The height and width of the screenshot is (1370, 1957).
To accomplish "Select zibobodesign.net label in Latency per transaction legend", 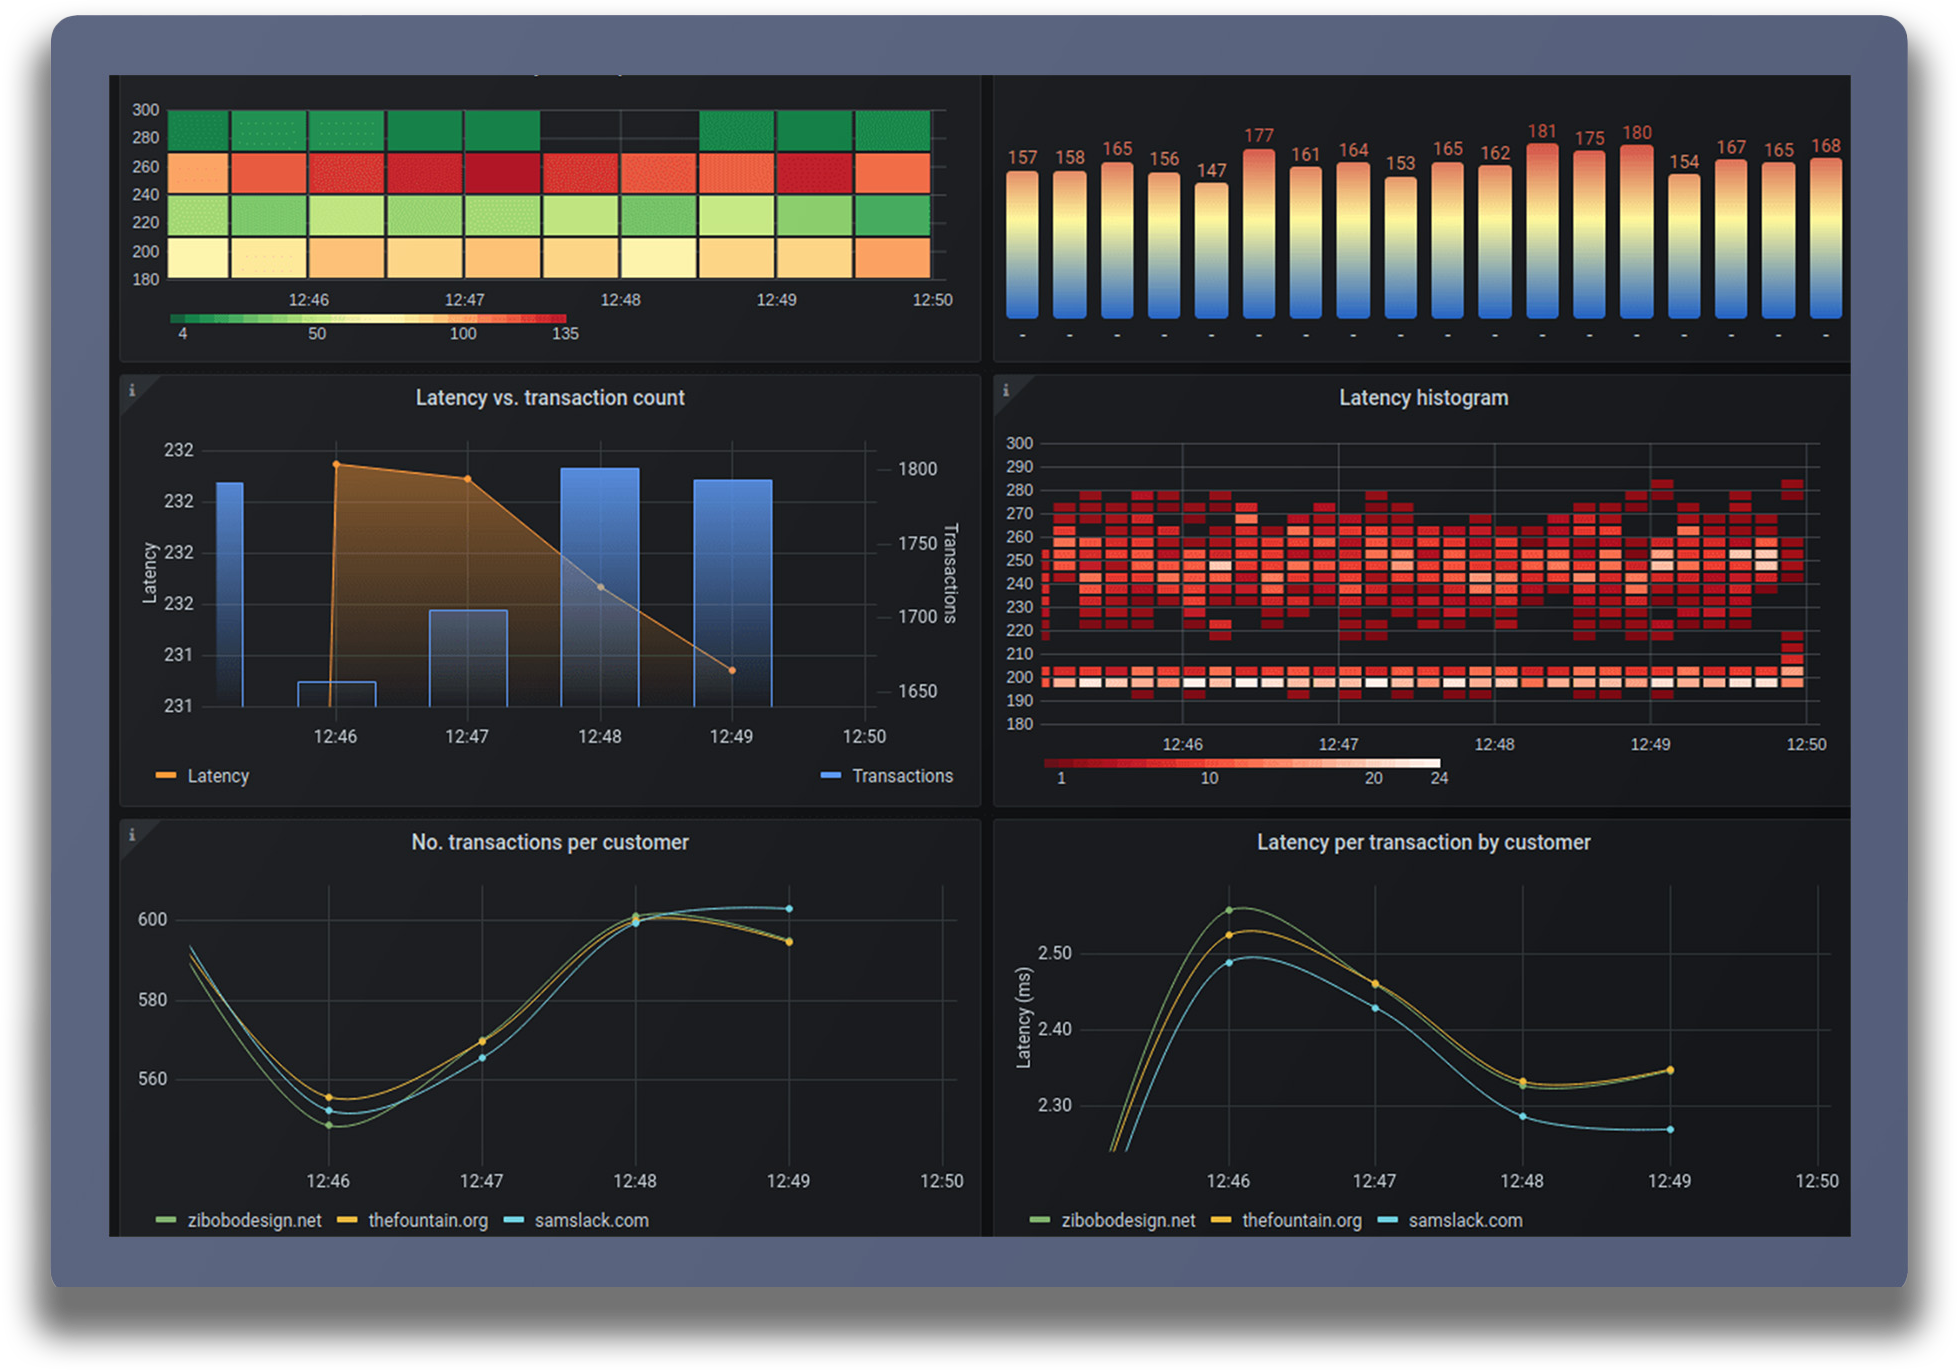I will coord(1128,1220).
